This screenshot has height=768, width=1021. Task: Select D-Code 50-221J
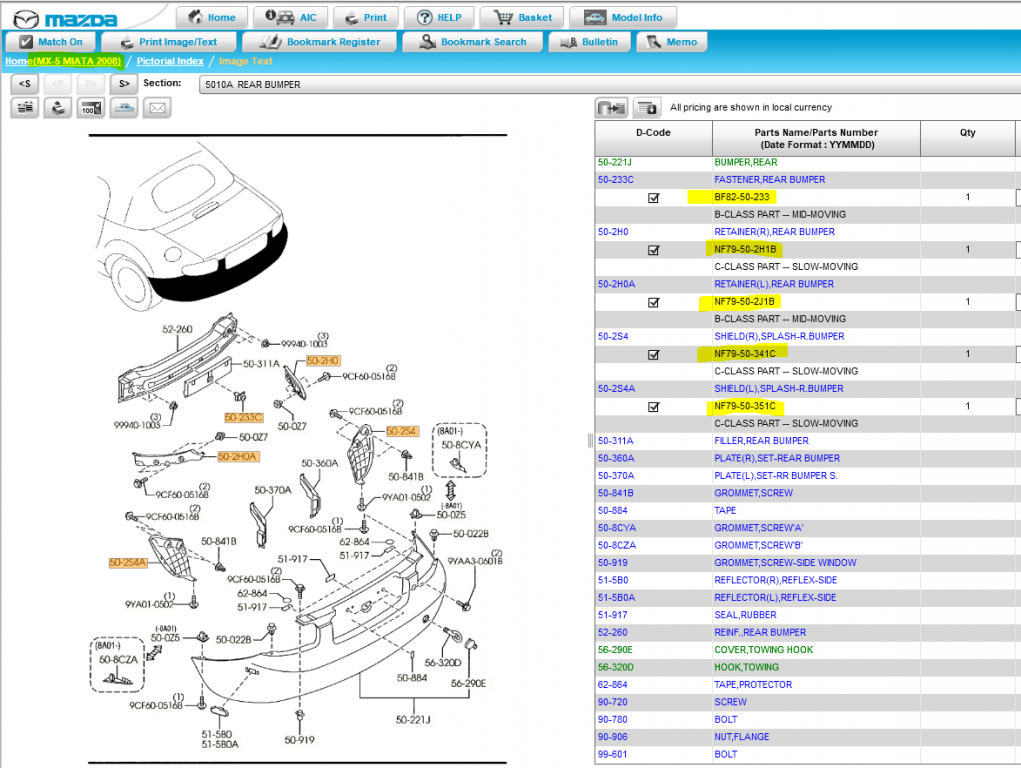pos(615,162)
